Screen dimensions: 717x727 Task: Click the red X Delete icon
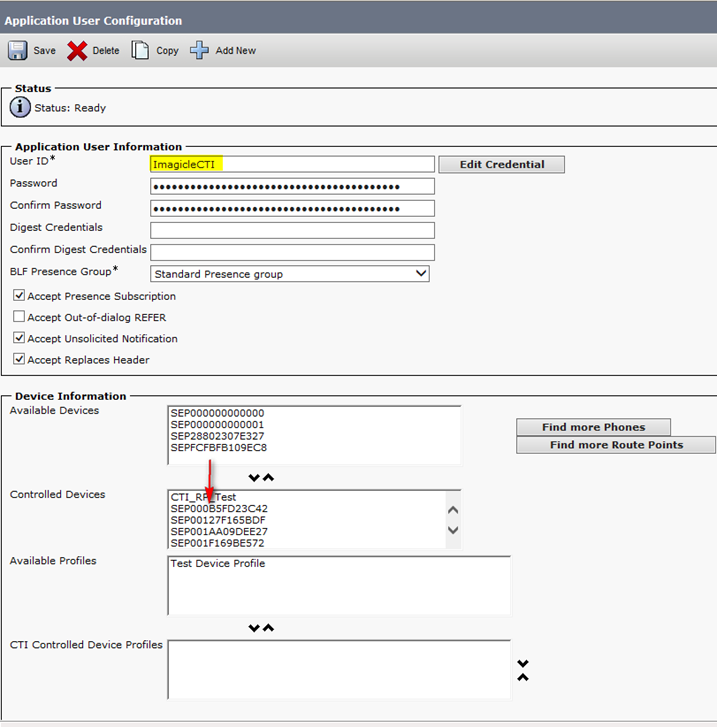(x=77, y=51)
